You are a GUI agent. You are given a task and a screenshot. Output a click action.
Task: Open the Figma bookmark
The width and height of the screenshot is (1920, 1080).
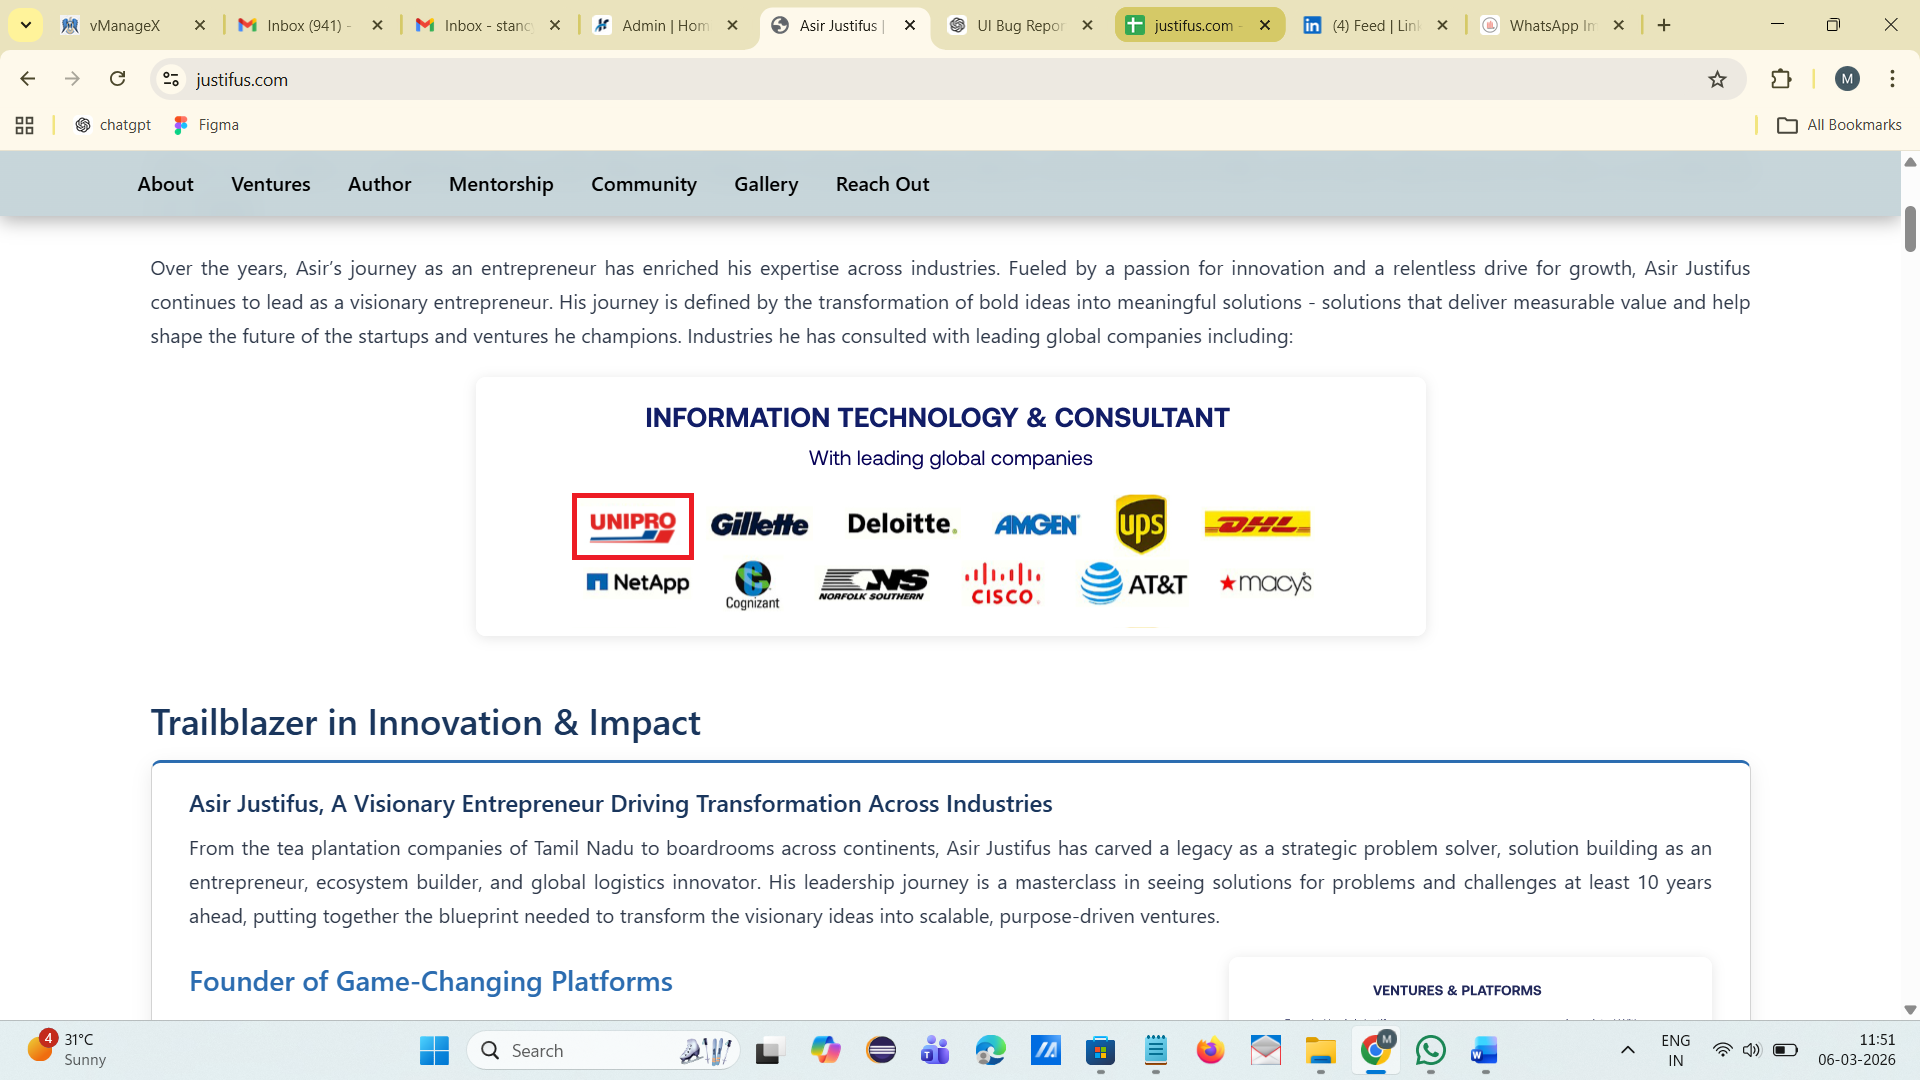(207, 125)
